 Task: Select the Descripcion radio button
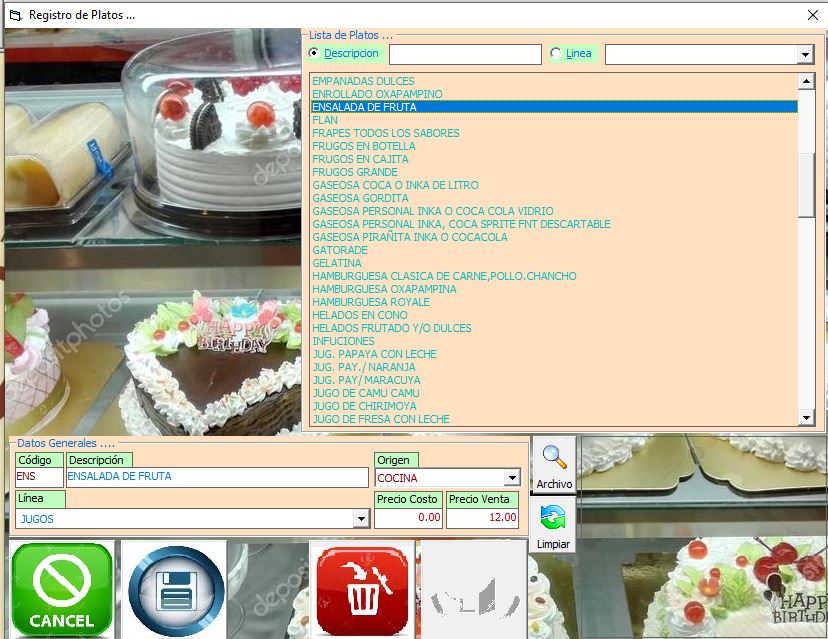(314, 53)
